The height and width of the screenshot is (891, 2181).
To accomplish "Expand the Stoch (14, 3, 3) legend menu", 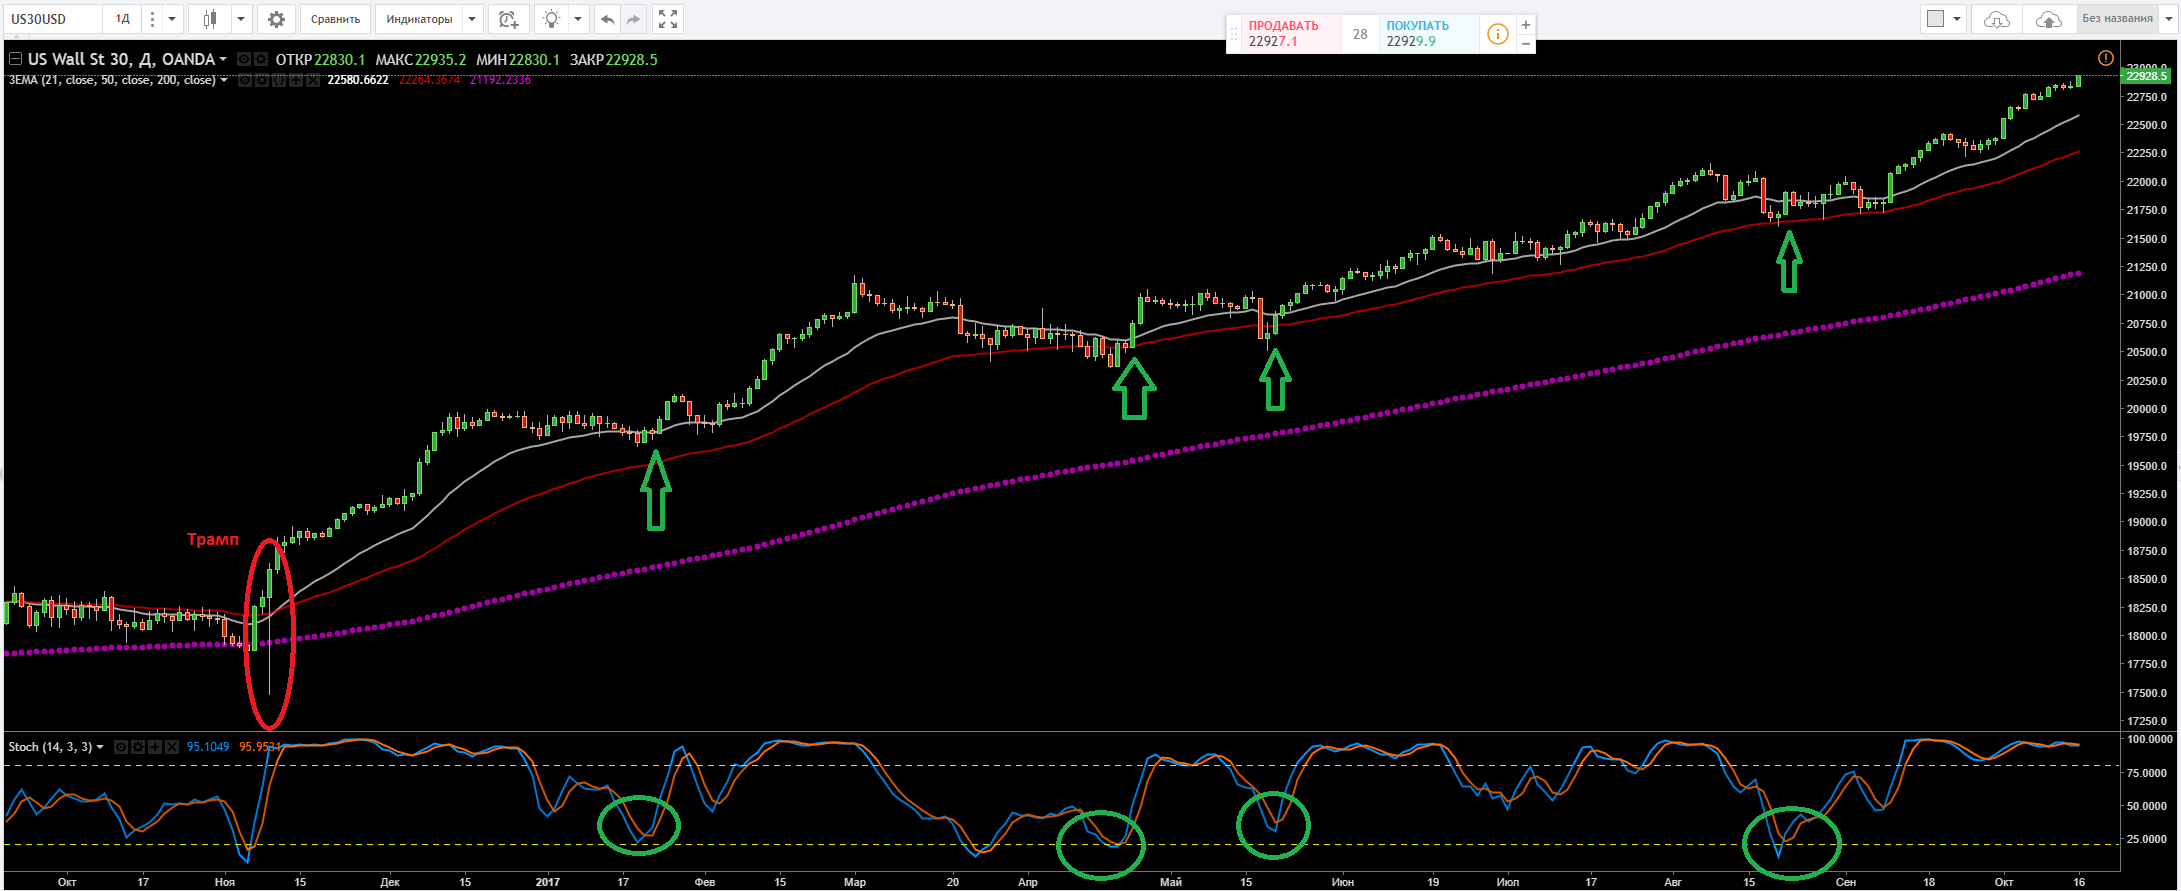I will pyautogui.click(x=100, y=747).
